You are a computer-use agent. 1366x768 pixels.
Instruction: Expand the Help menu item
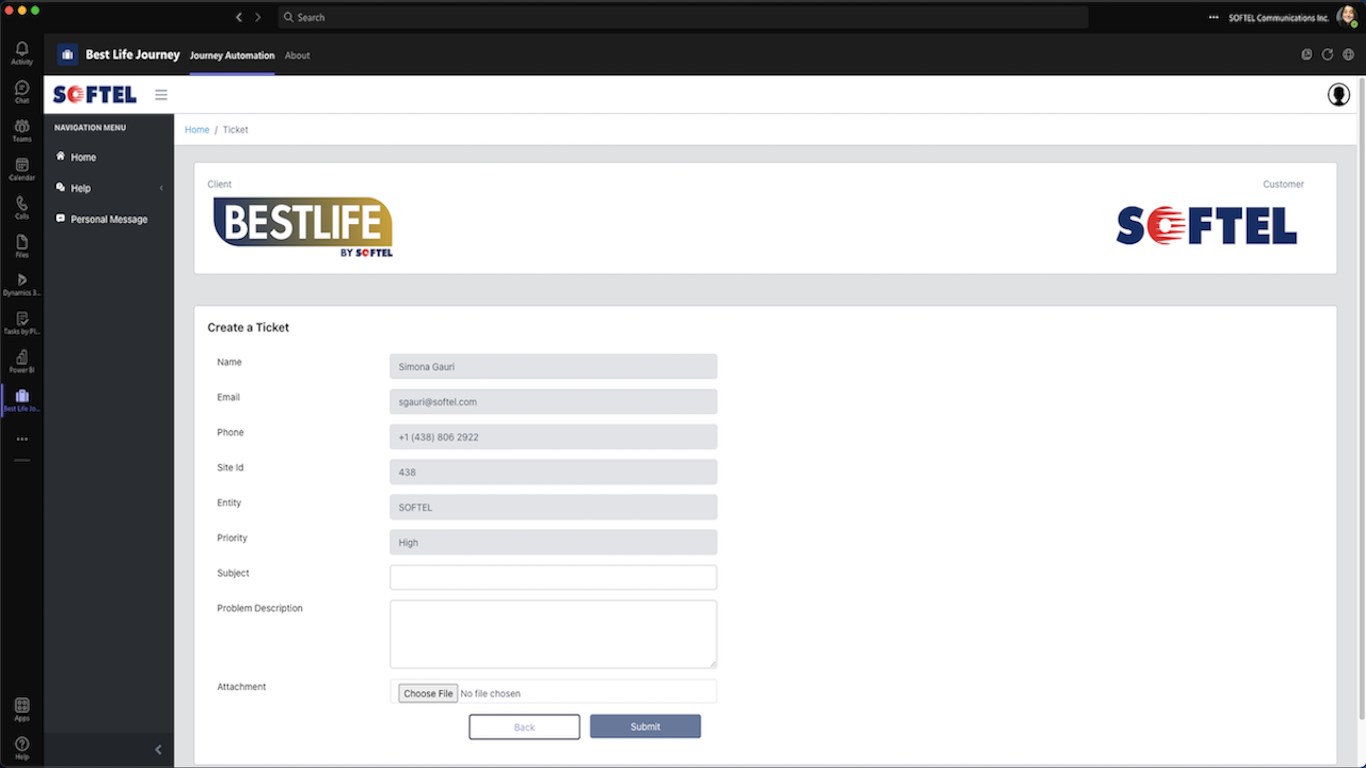109,188
